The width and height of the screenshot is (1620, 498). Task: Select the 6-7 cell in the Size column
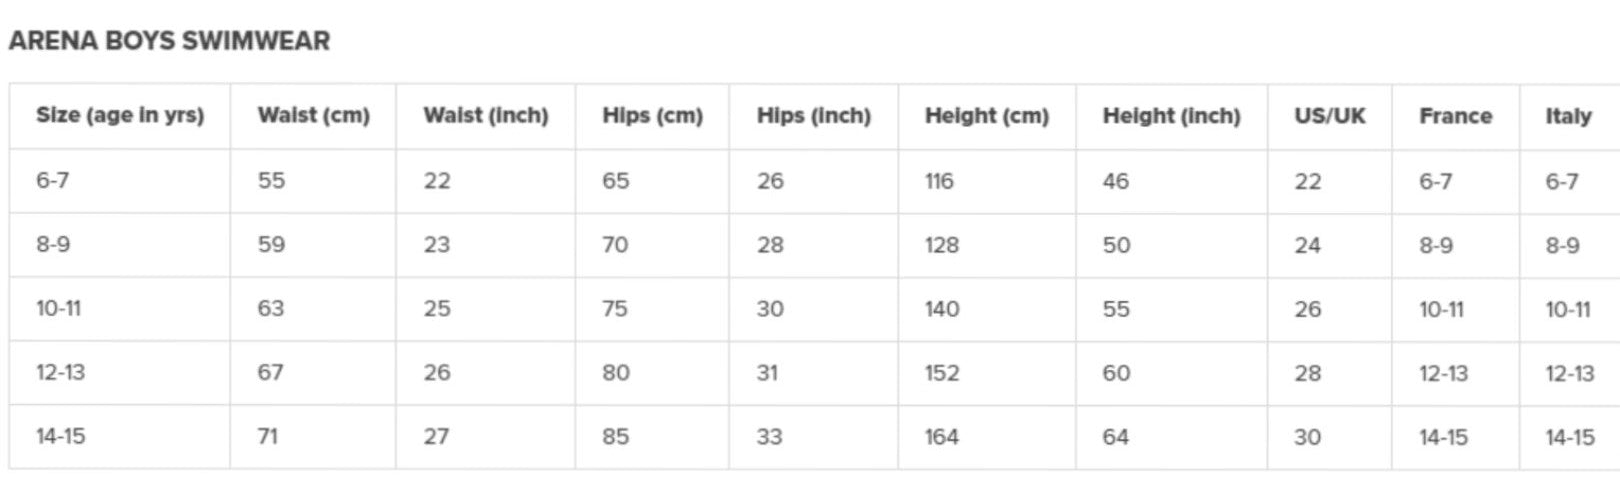(53, 181)
